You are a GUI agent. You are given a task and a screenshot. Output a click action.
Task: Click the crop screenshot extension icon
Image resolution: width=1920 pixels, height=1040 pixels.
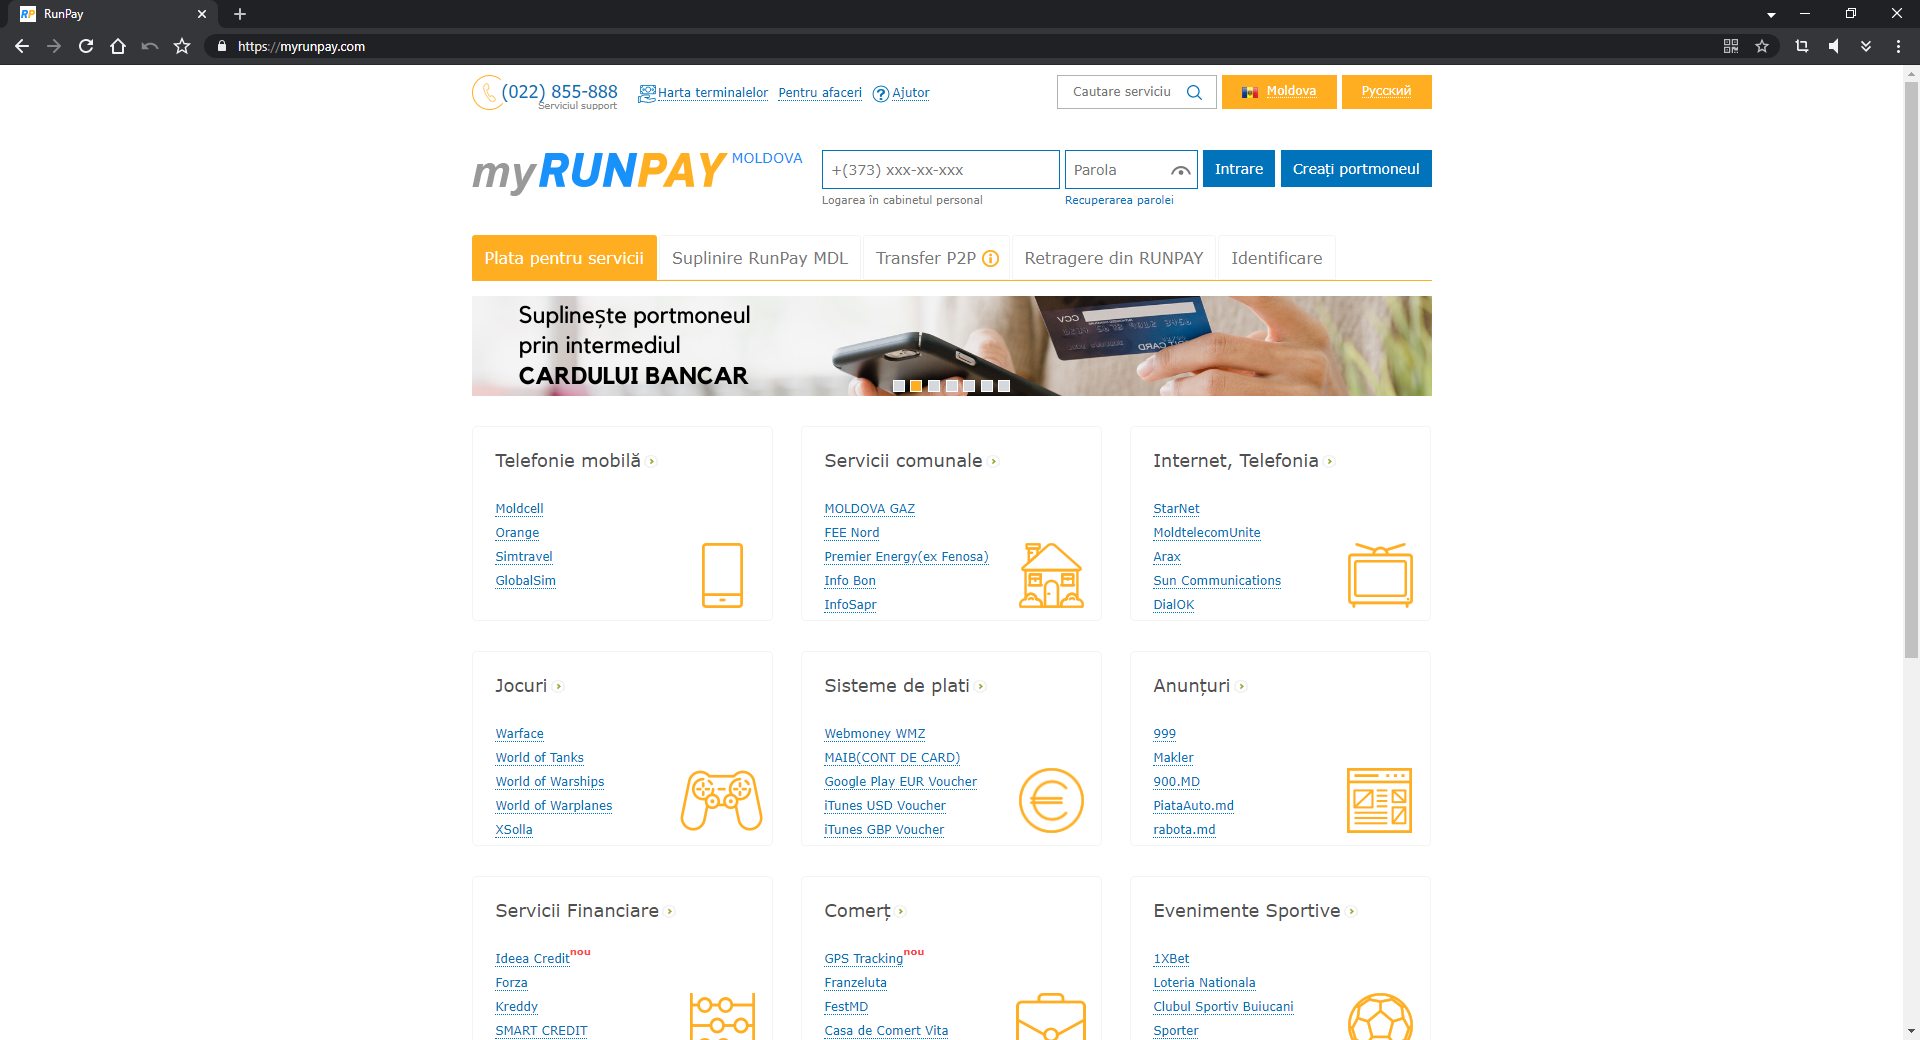click(x=1802, y=46)
